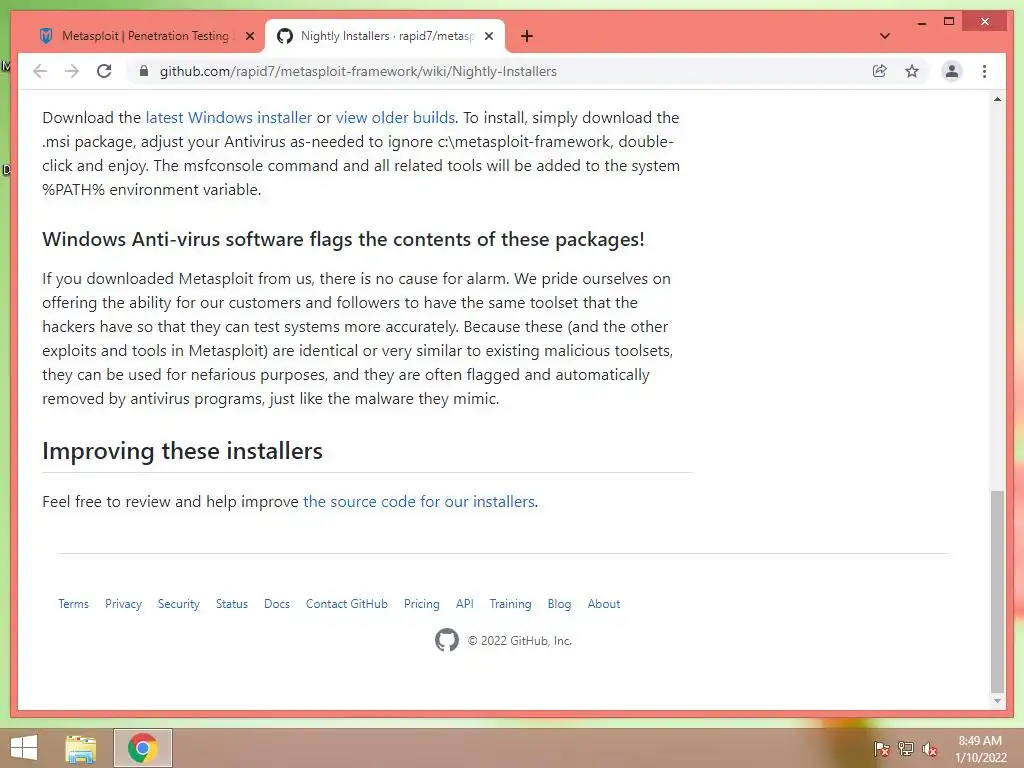This screenshot has width=1024, height=768.
Task: Open a new tab with plus button
Action: pos(527,36)
